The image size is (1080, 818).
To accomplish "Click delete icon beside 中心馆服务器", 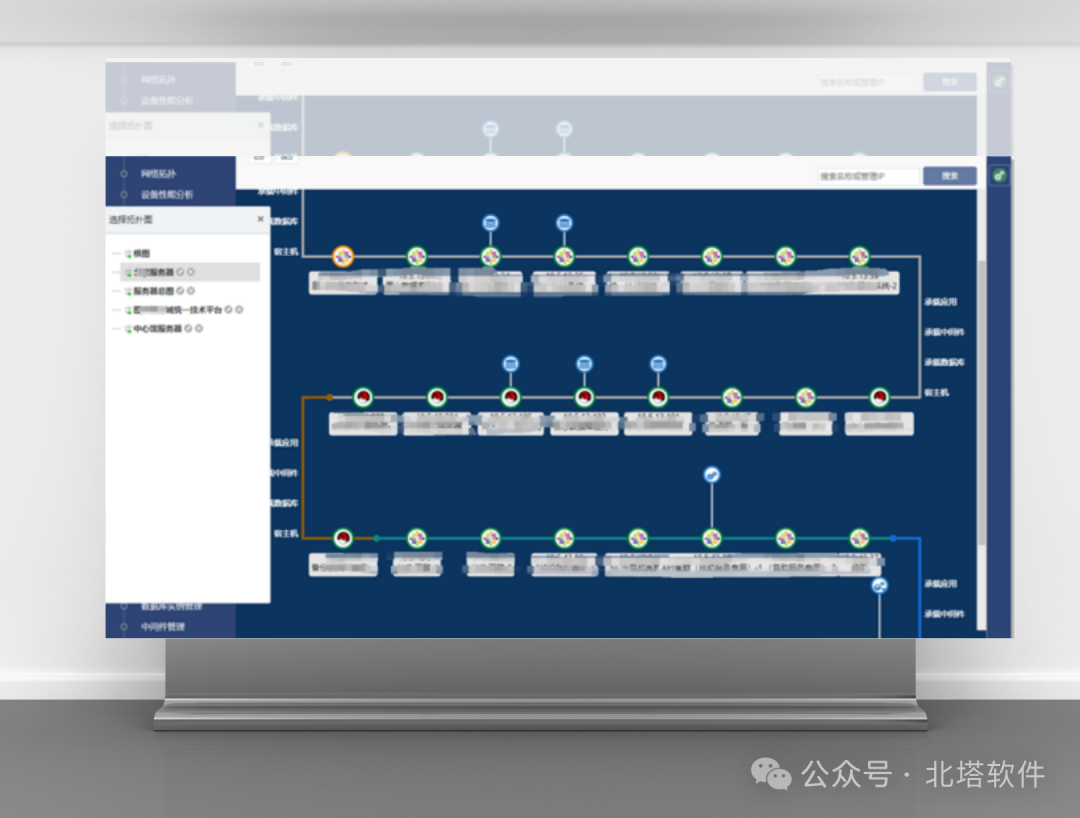I will click(199, 328).
